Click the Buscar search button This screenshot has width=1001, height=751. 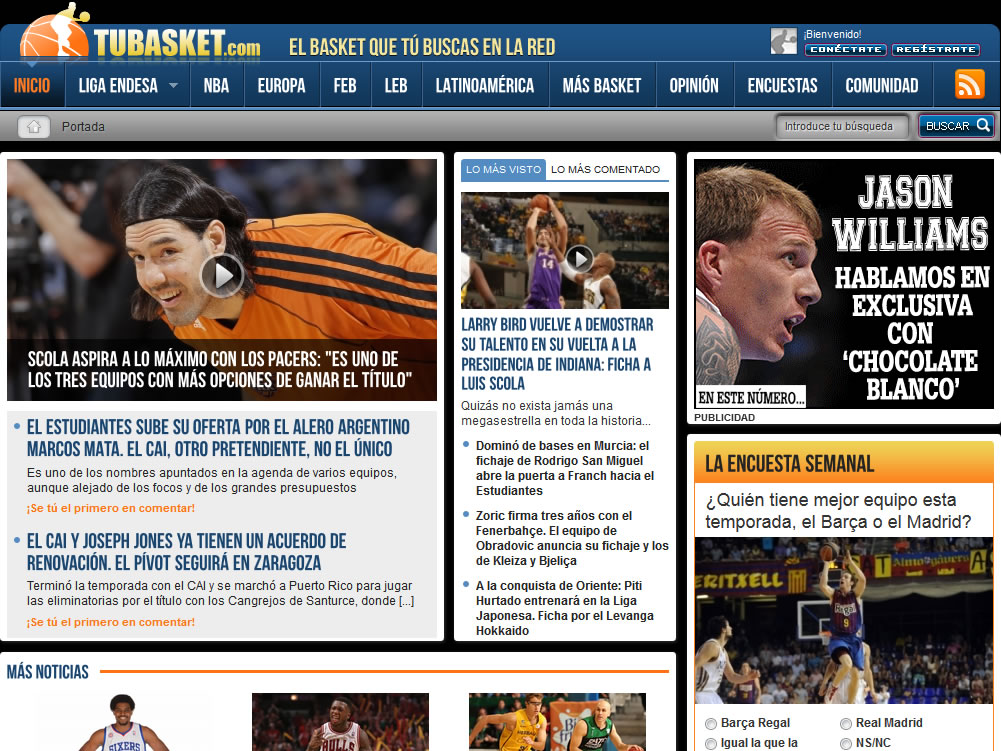[956, 126]
